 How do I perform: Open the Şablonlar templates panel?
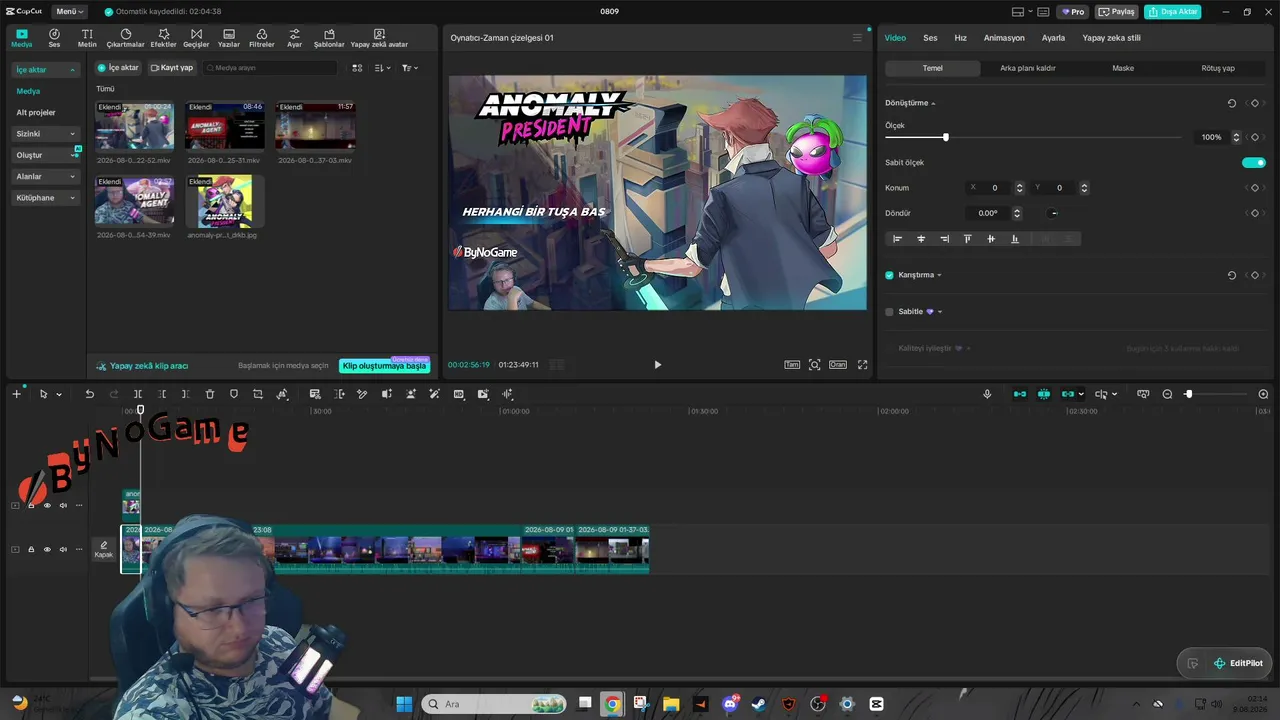point(329,38)
